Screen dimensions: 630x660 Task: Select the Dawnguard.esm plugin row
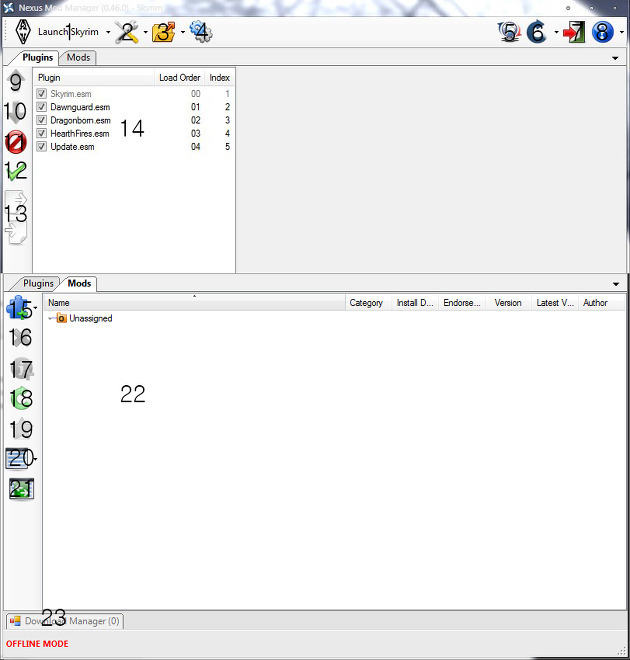pyautogui.click(x=134, y=107)
